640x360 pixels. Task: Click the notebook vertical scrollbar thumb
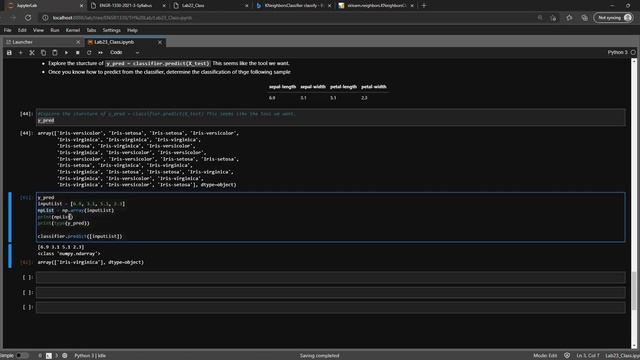pyautogui.click(x=634, y=290)
